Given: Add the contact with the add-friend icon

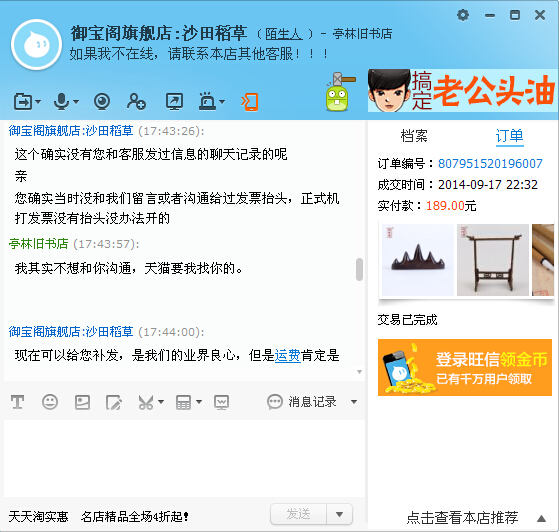Looking at the screenshot, I should tap(136, 102).
